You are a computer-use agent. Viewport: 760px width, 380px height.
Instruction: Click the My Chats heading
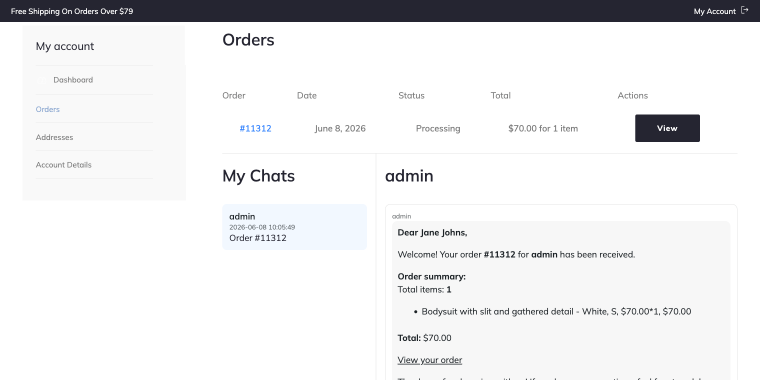tap(258, 175)
